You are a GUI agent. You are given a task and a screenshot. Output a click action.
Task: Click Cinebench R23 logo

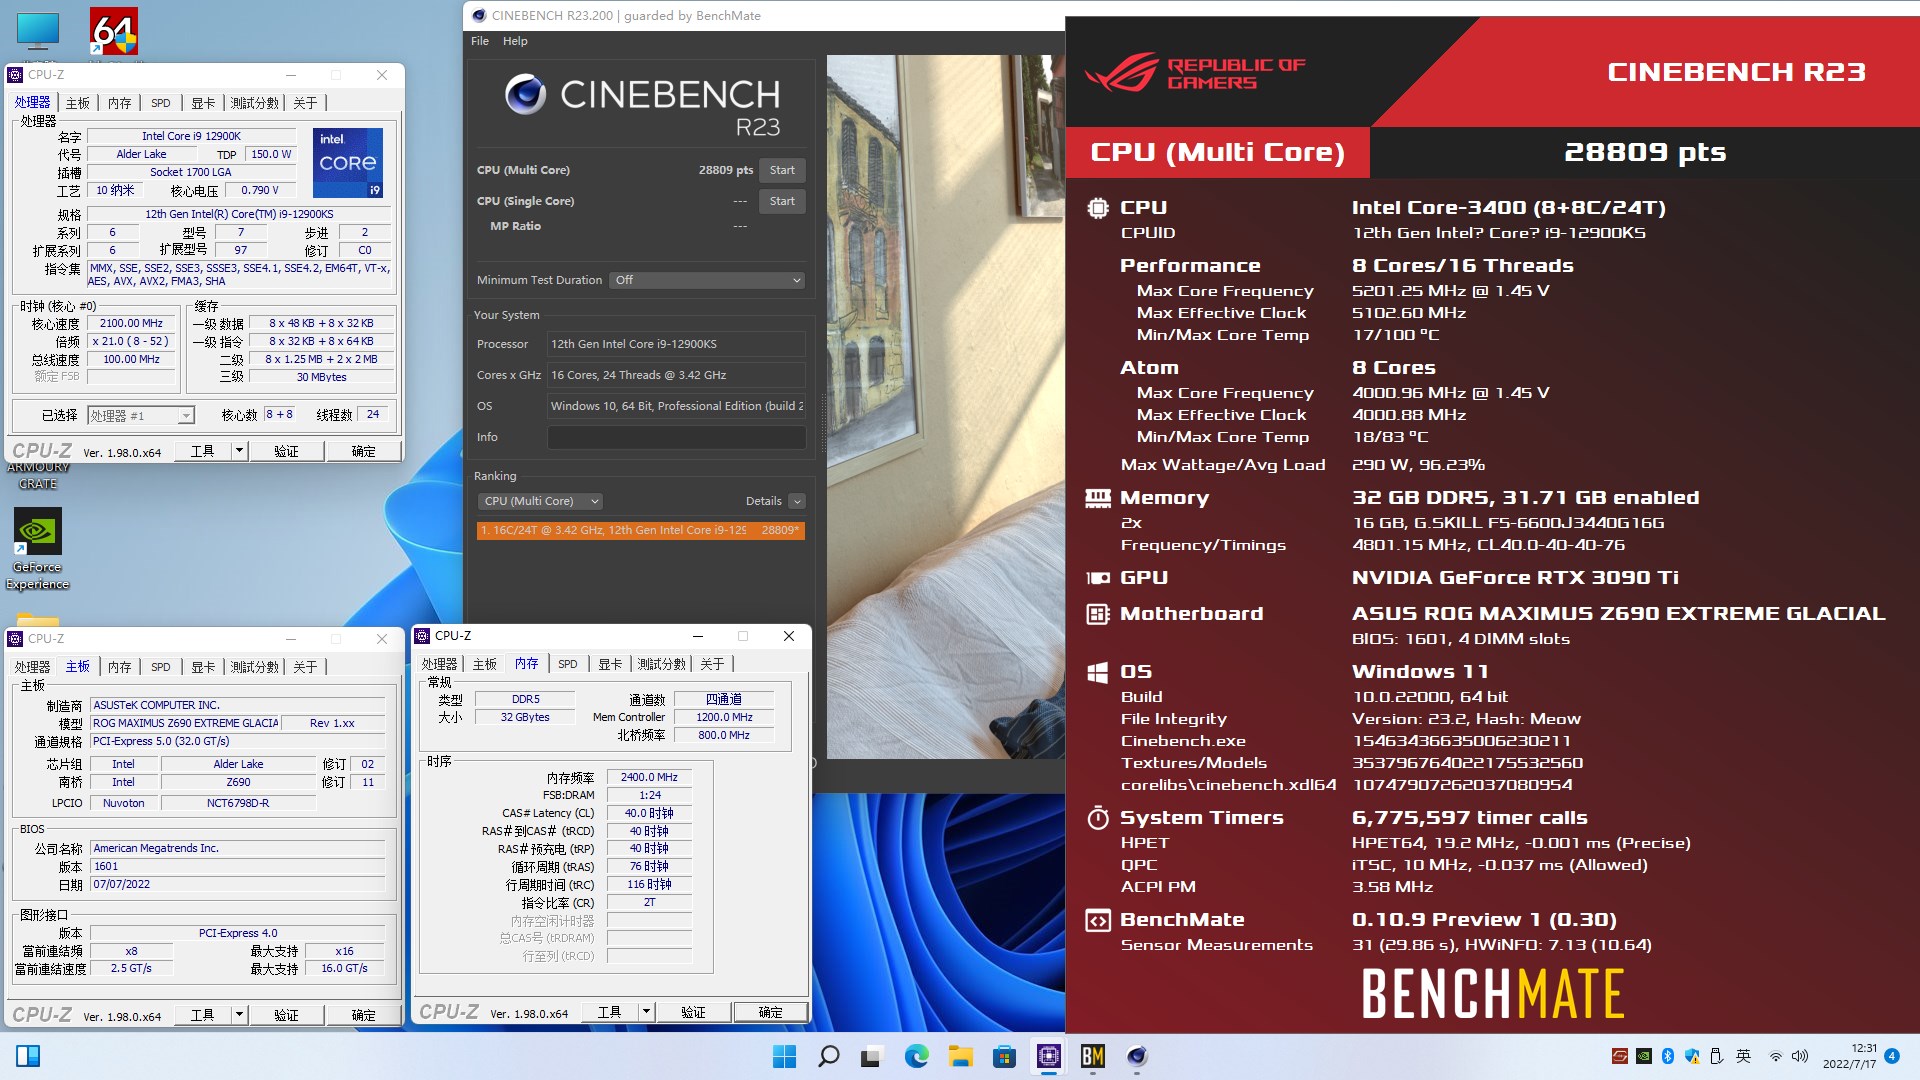click(x=642, y=105)
